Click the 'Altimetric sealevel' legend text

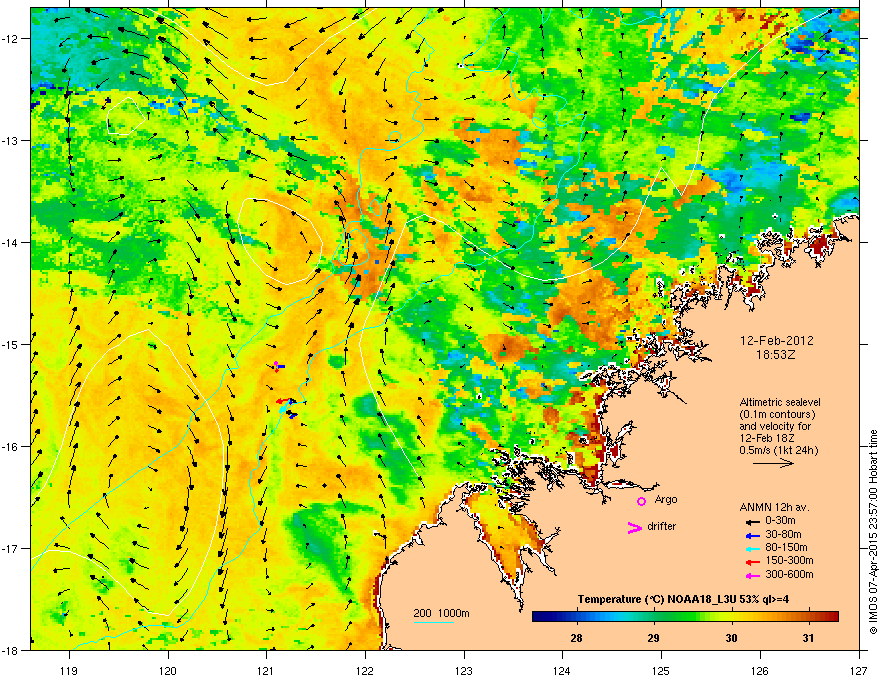coord(780,402)
